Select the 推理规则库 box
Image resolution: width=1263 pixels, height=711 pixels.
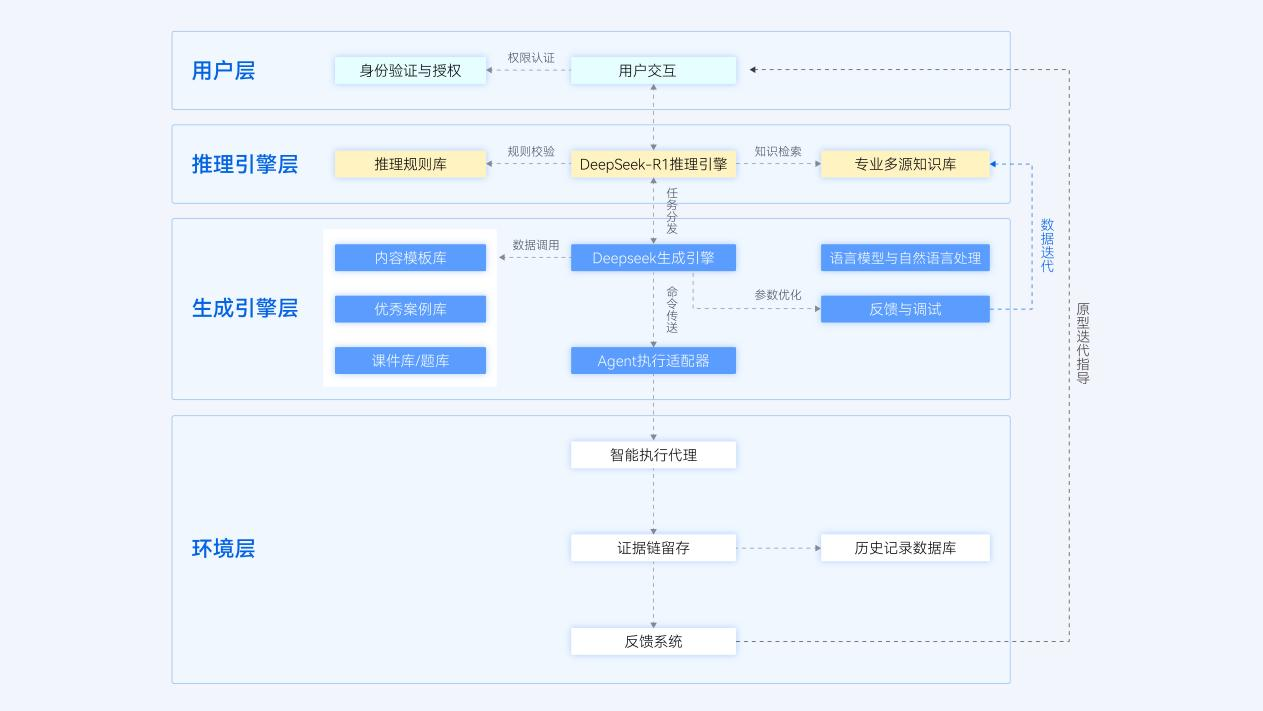tap(410, 164)
